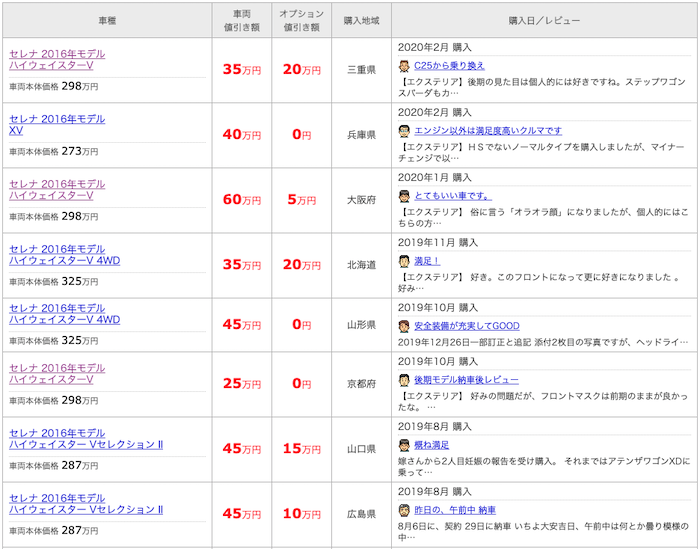Select the 15万円 option discount value

tap(302, 449)
